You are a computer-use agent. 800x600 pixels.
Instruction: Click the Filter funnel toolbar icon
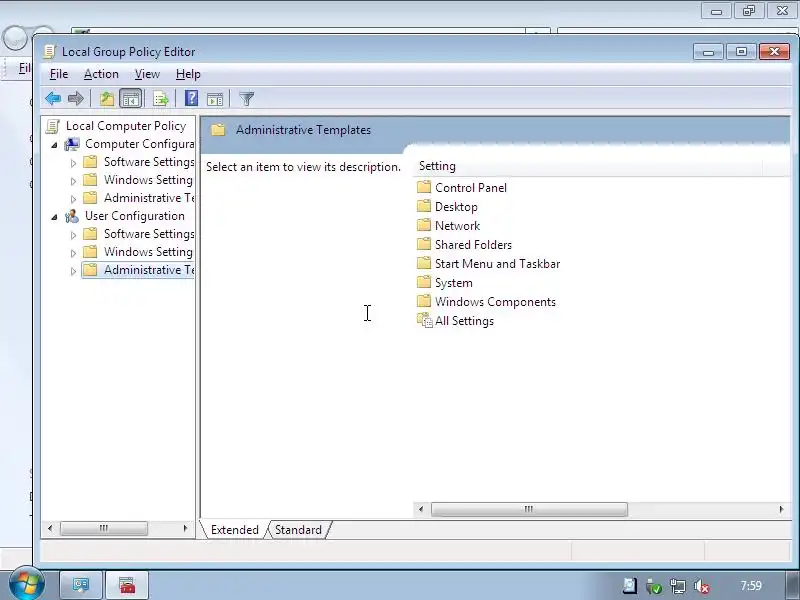click(246, 98)
